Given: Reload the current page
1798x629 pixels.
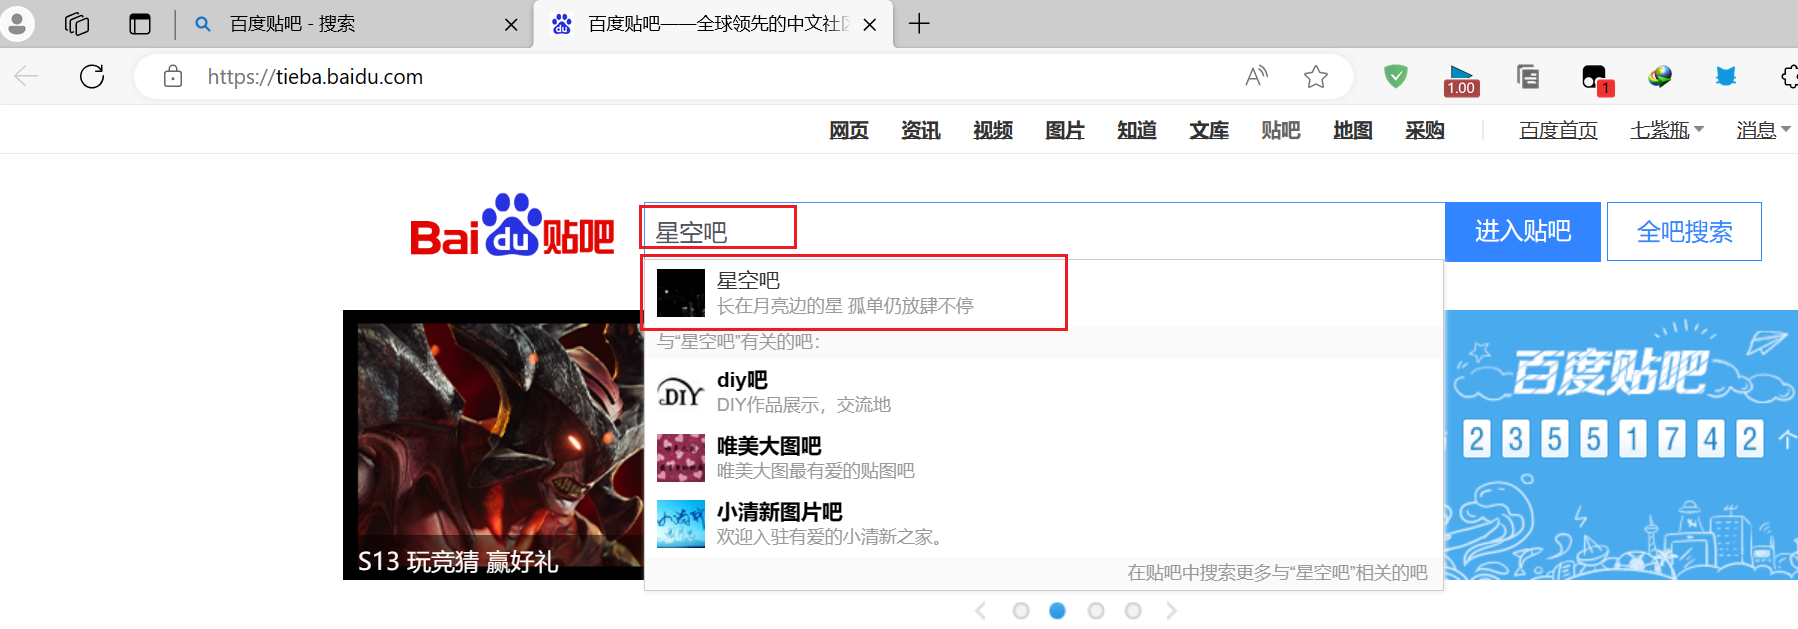Looking at the screenshot, I should click(x=92, y=76).
